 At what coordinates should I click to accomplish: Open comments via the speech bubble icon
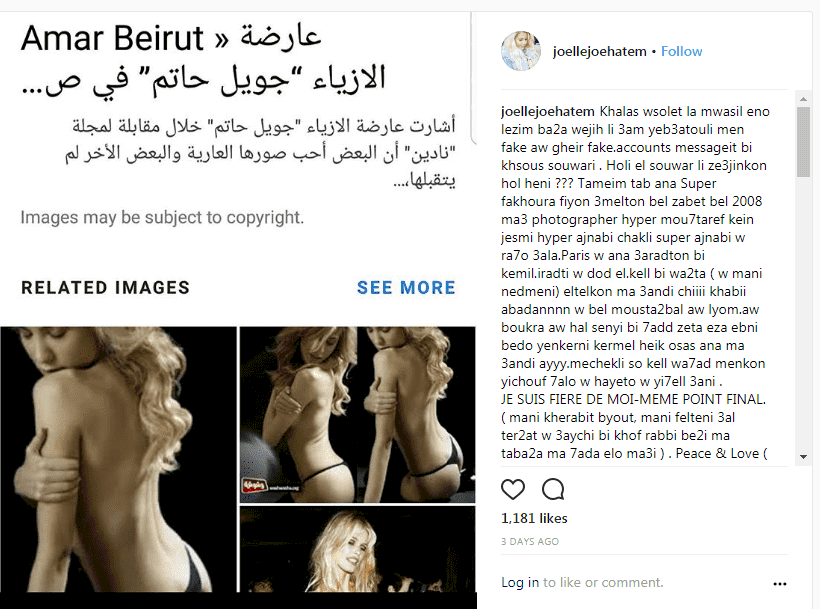553,489
